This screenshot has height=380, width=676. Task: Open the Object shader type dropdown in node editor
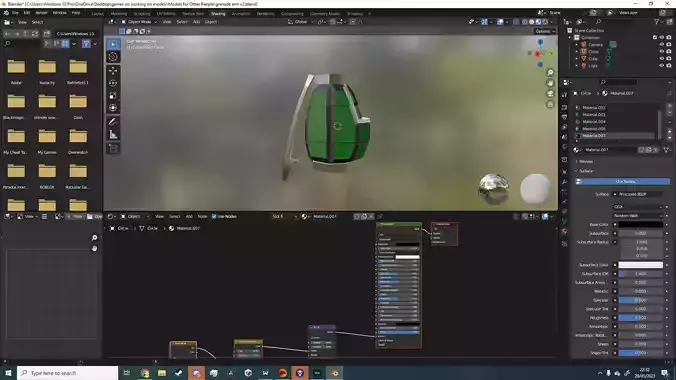(134, 217)
